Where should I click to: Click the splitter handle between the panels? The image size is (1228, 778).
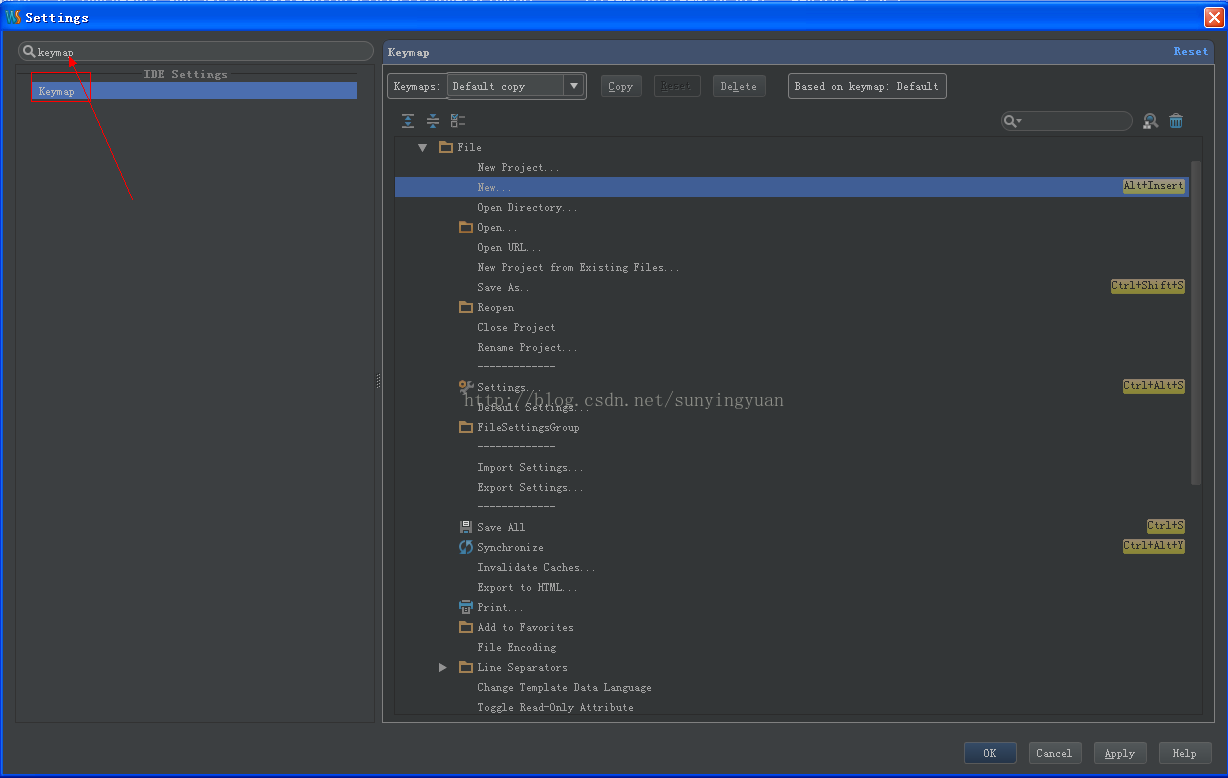[x=378, y=381]
